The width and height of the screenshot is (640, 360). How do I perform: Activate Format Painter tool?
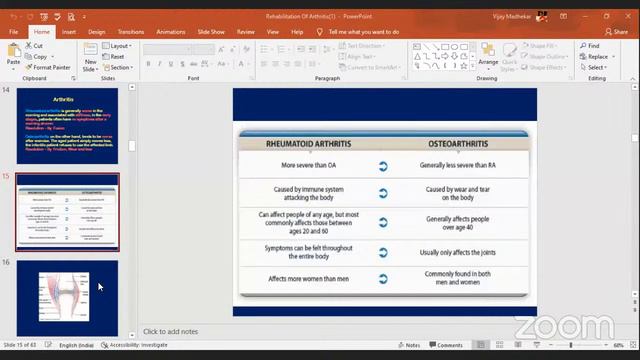[48, 67]
